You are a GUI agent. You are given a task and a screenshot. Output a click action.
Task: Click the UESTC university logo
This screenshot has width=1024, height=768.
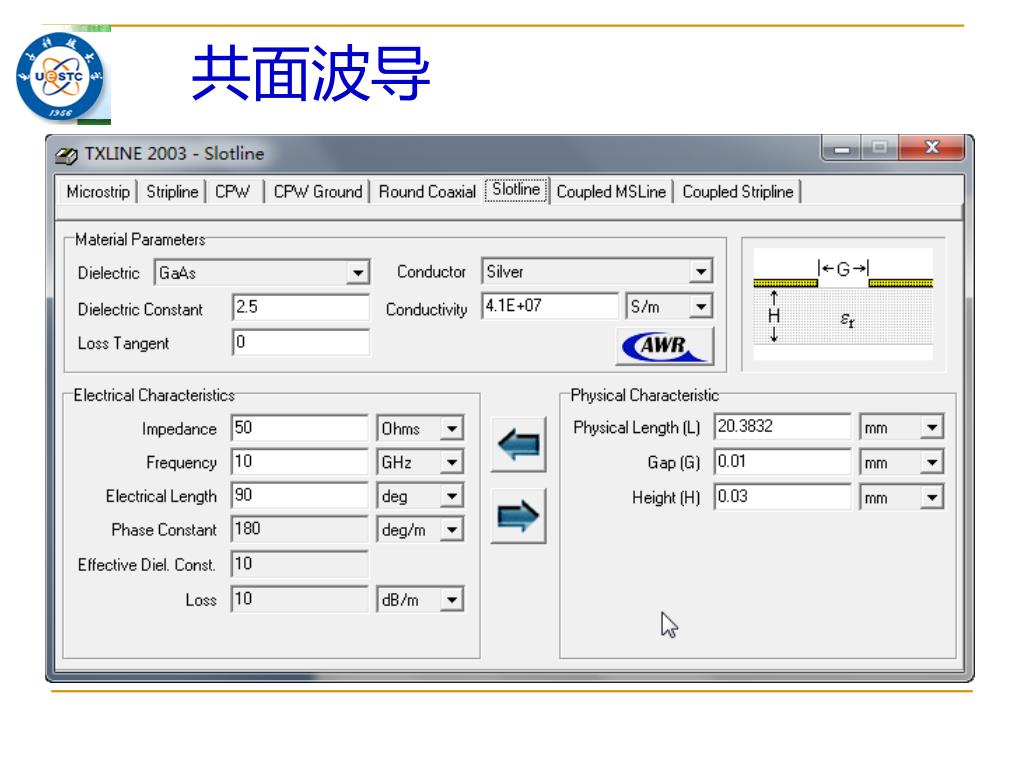click(x=60, y=77)
